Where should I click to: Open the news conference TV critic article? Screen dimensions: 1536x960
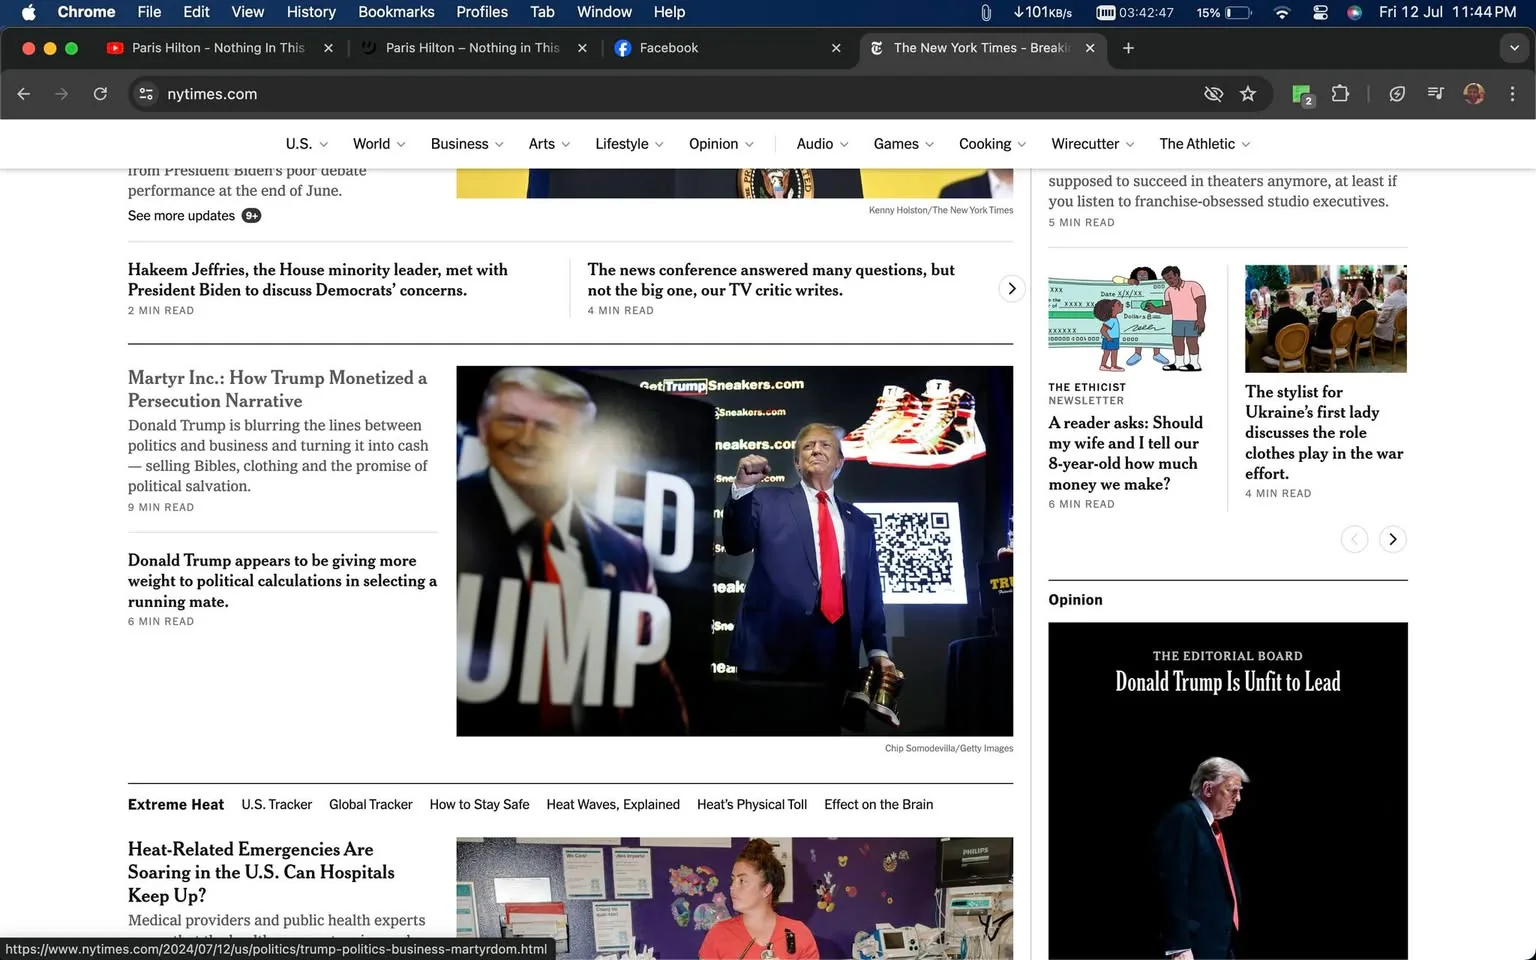(771, 280)
